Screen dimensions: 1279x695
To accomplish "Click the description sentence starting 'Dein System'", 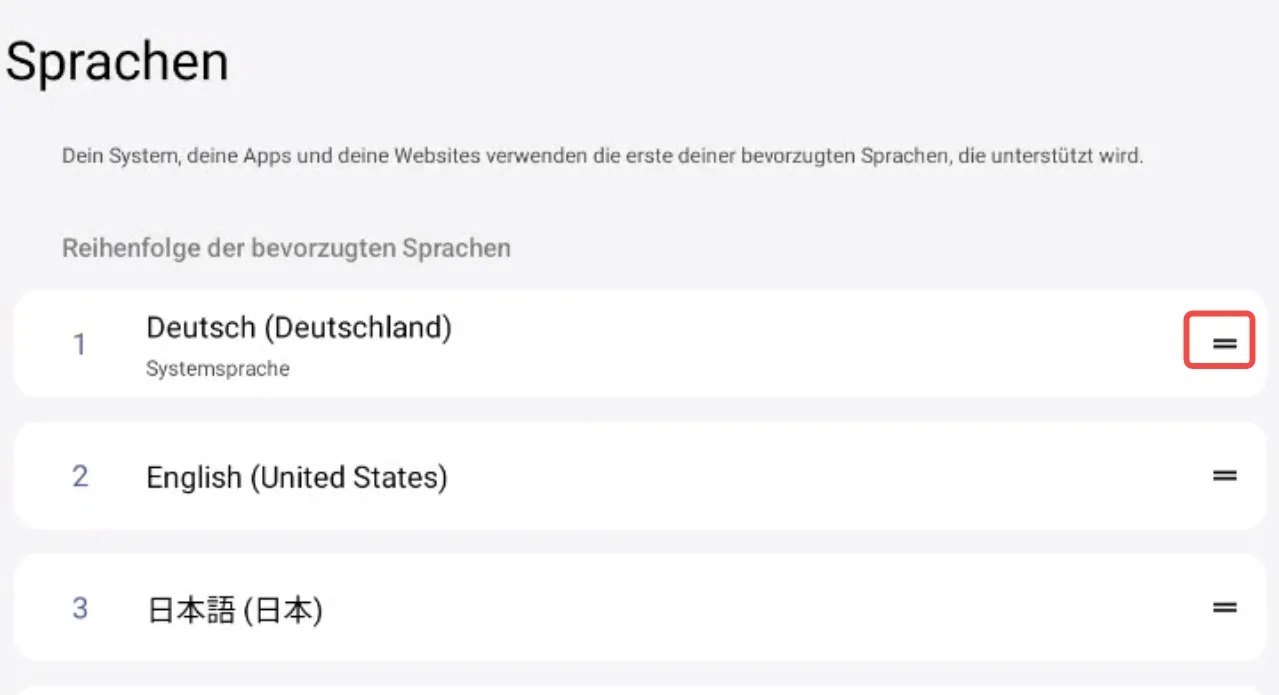I will point(601,157).
